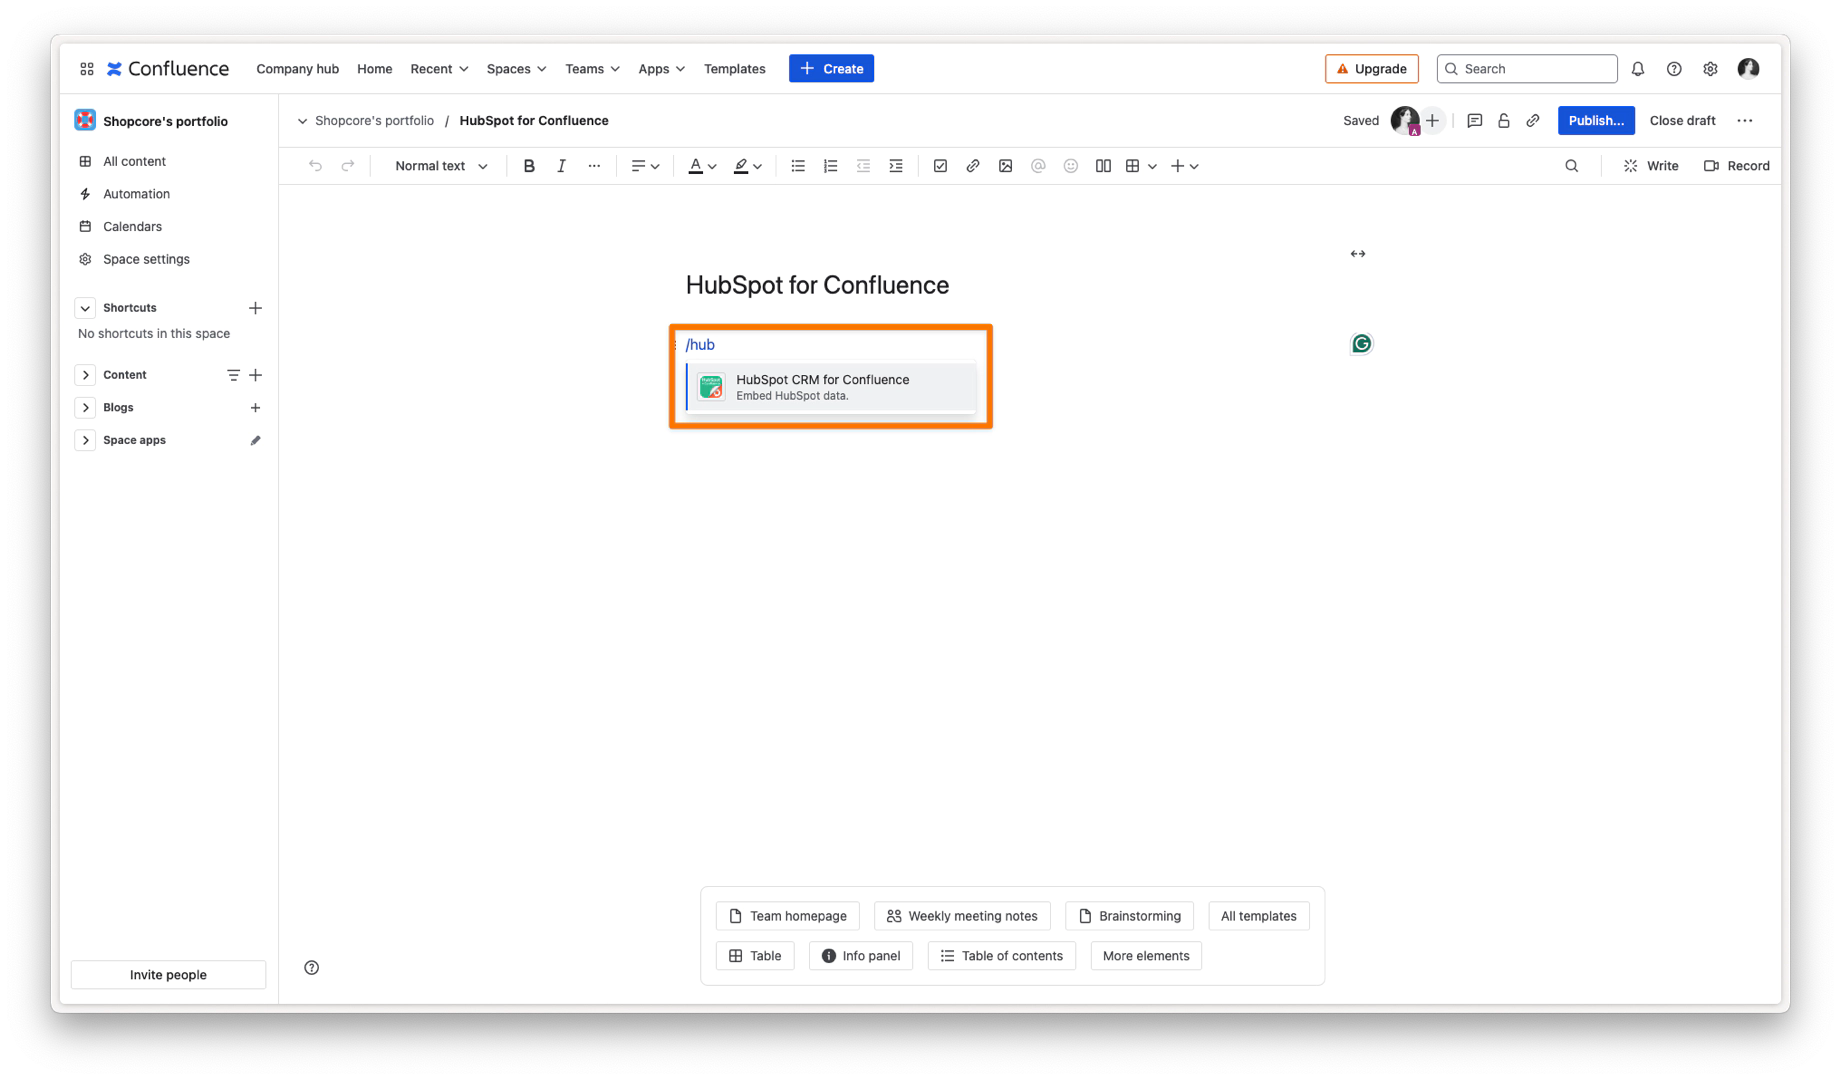Select HubSpot CRM for Confluence option

point(831,387)
